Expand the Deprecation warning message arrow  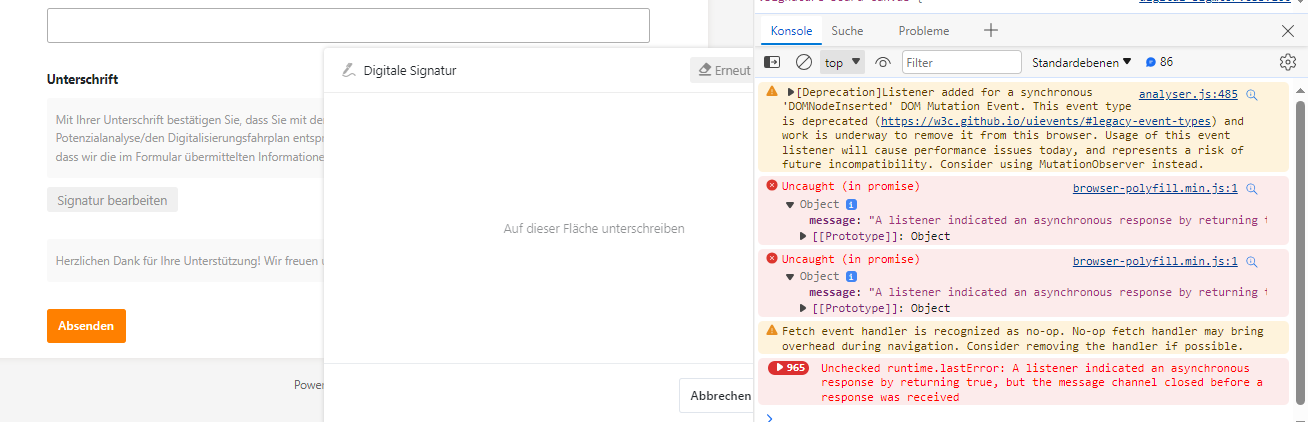[x=791, y=93]
